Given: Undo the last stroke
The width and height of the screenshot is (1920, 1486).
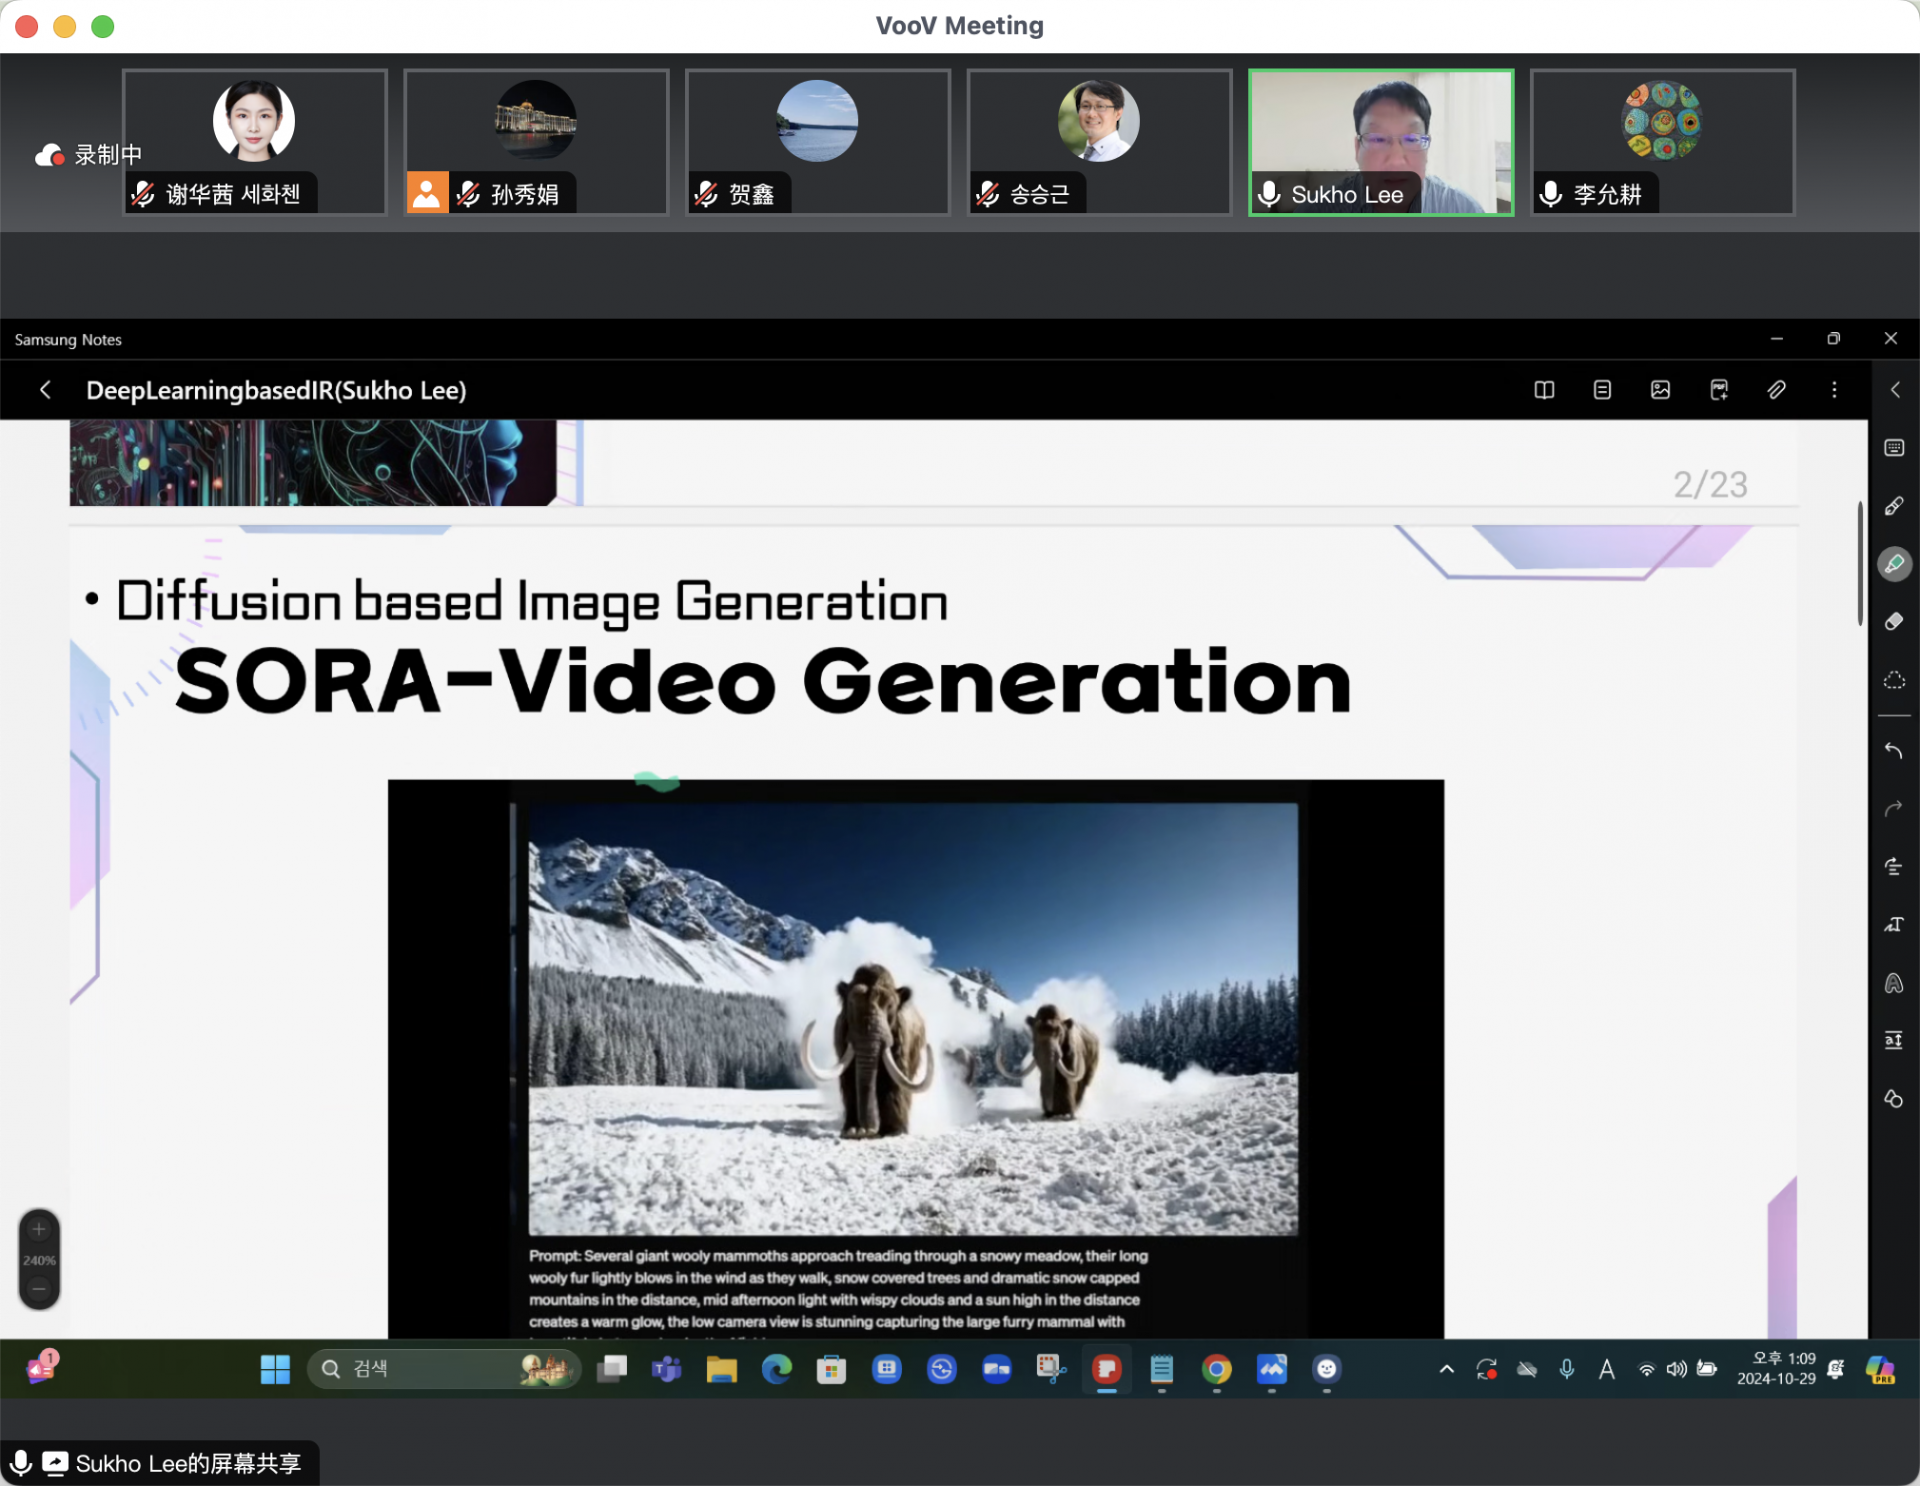Looking at the screenshot, I should (1894, 750).
